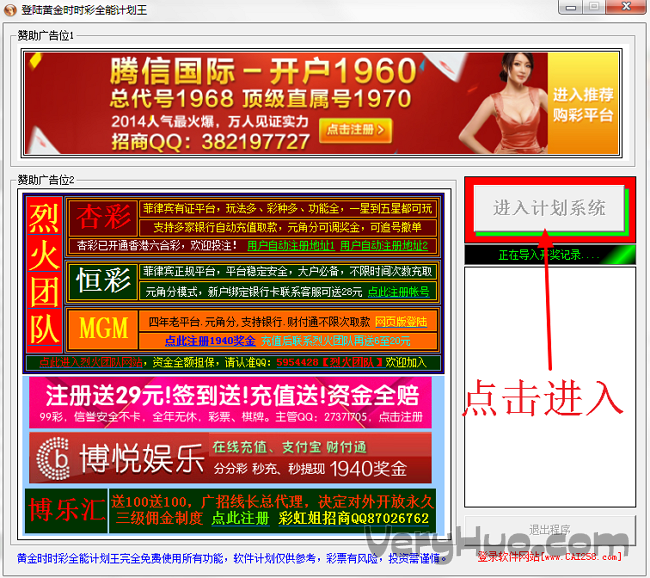Click the footer disclaimer text 黄金时时彩全能计划王完全免费
650x578 pixels.
tap(232, 559)
